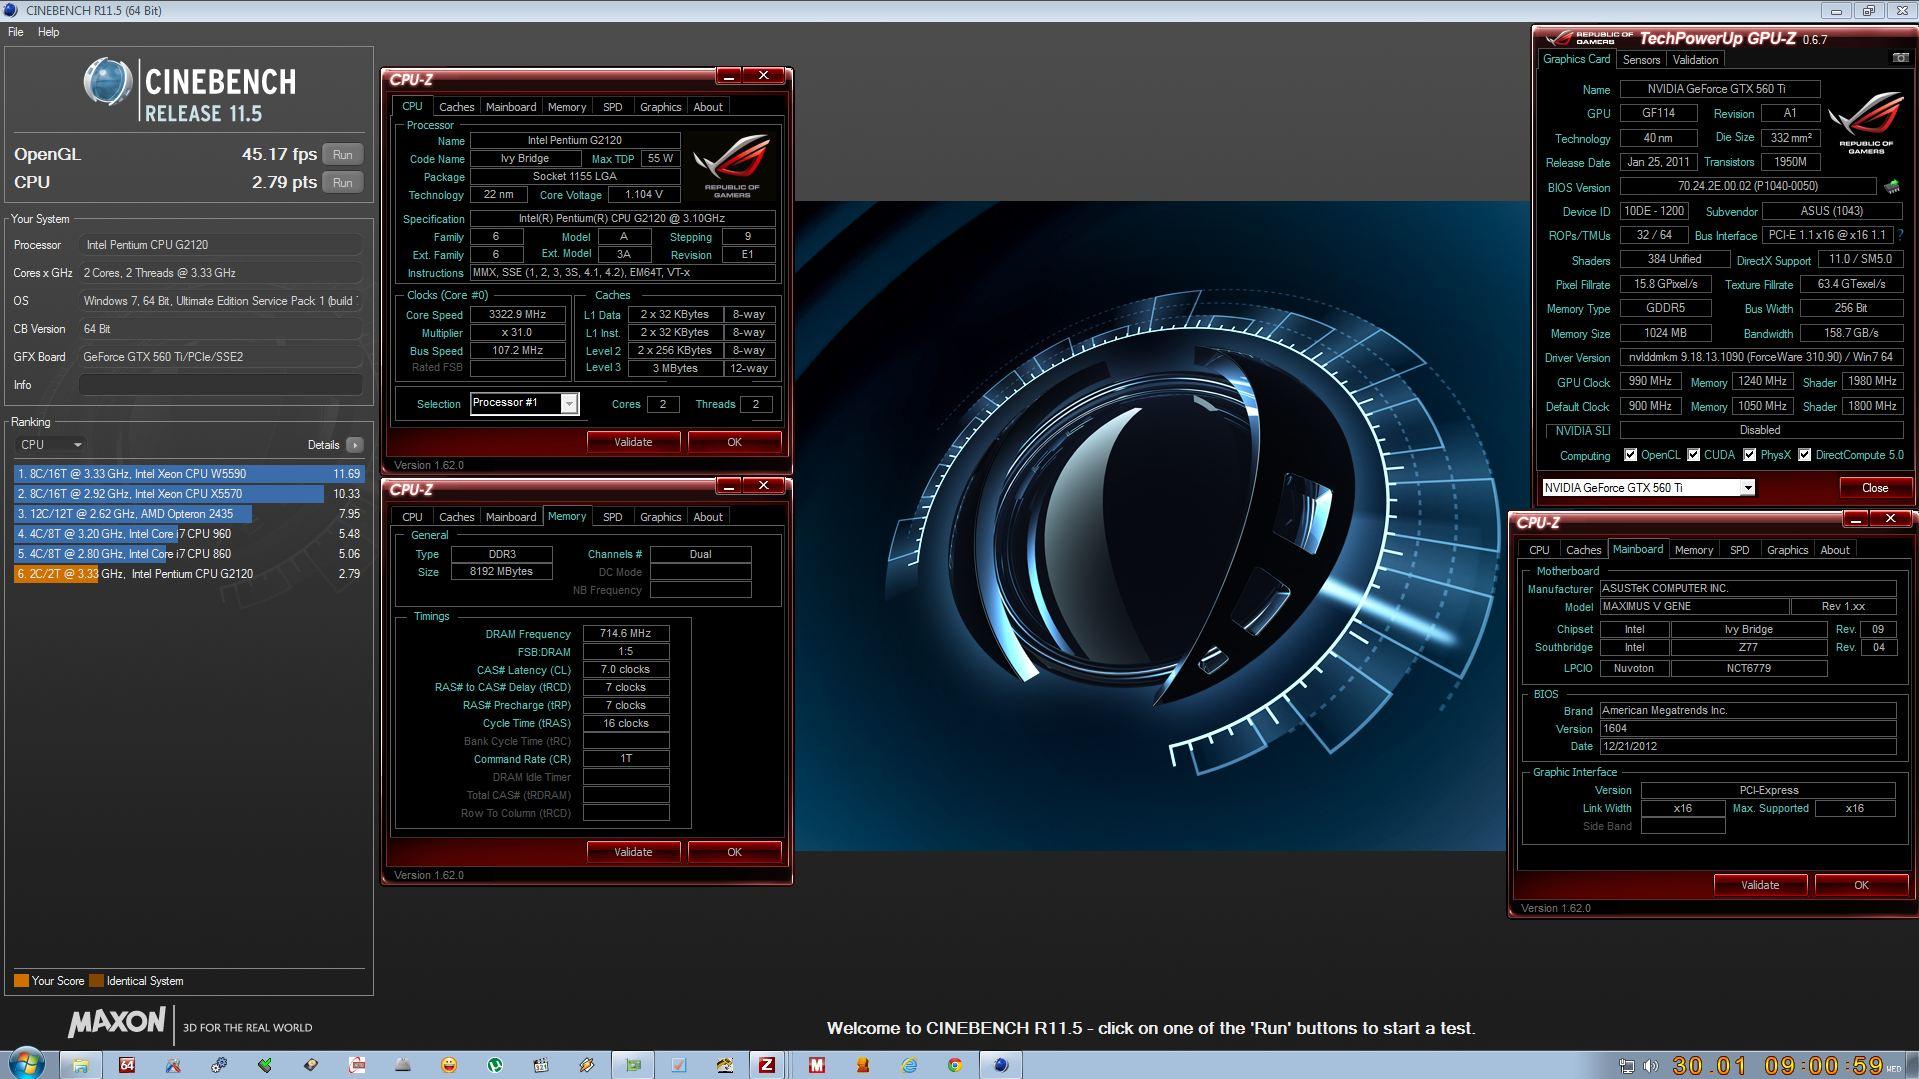Click the DRAM Frequency value 714.6 MHz
The height and width of the screenshot is (1079, 1919).
tap(626, 633)
